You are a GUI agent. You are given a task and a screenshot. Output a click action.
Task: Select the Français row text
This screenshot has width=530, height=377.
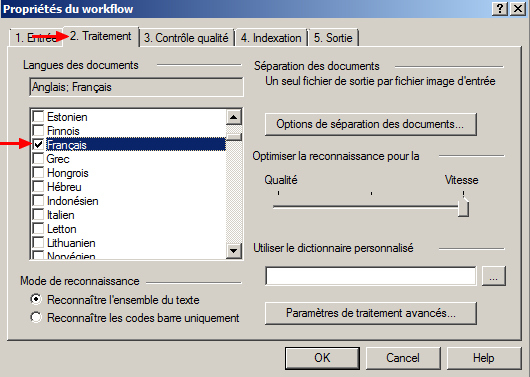tap(67, 145)
